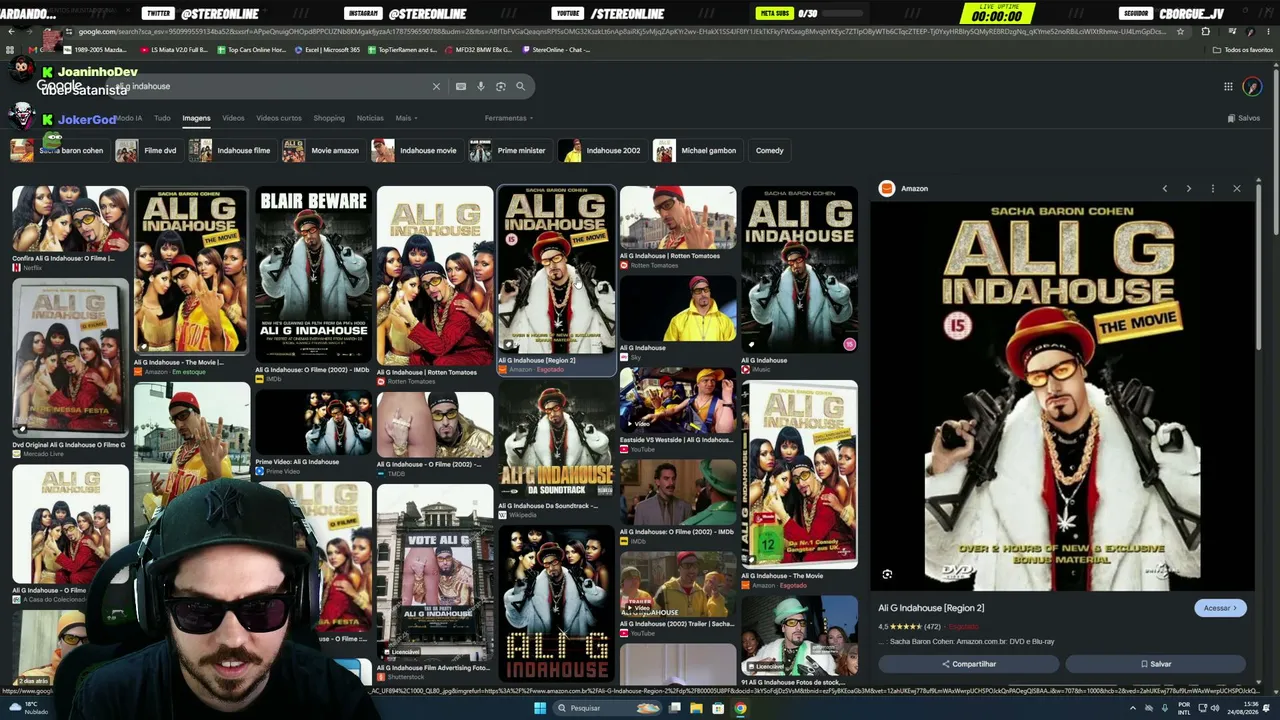This screenshot has height=720, width=1280.
Task: Open the Google apps grid
Action: [1228, 87]
